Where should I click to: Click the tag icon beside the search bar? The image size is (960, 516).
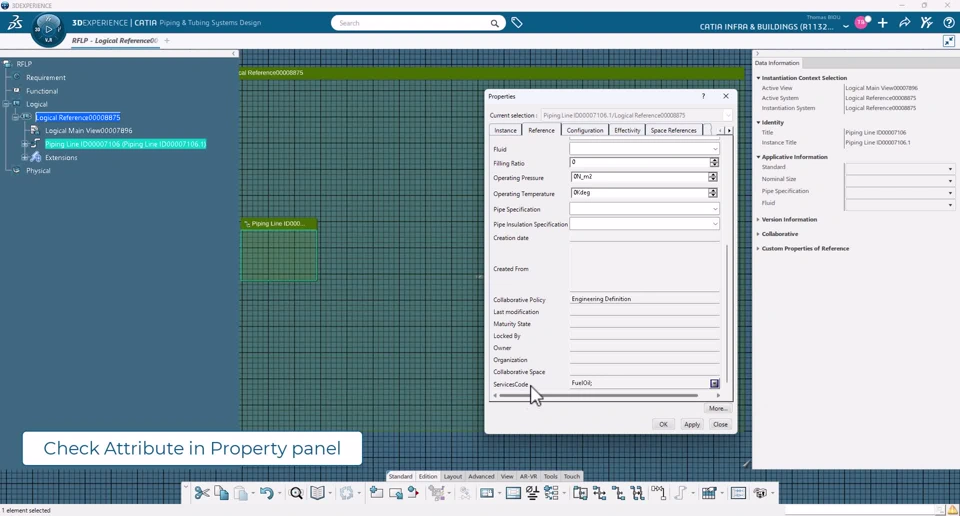[x=517, y=23]
